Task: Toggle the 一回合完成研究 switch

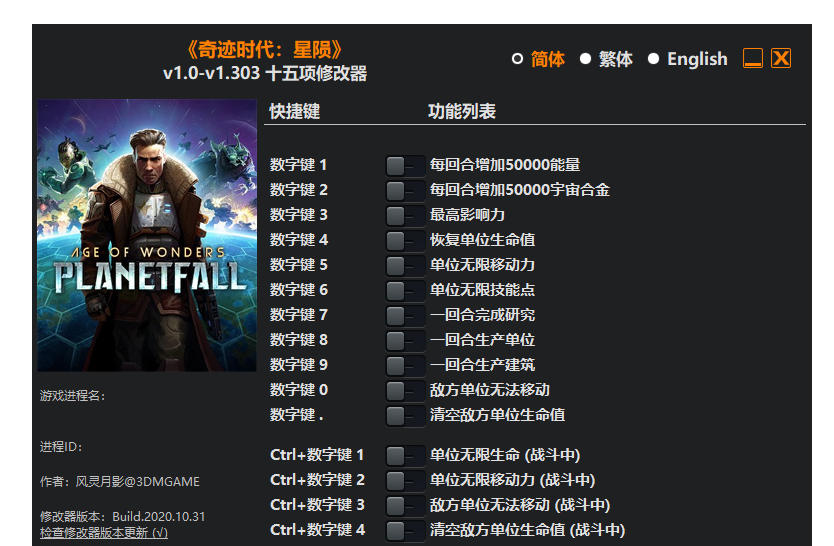Action: click(405, 315)
